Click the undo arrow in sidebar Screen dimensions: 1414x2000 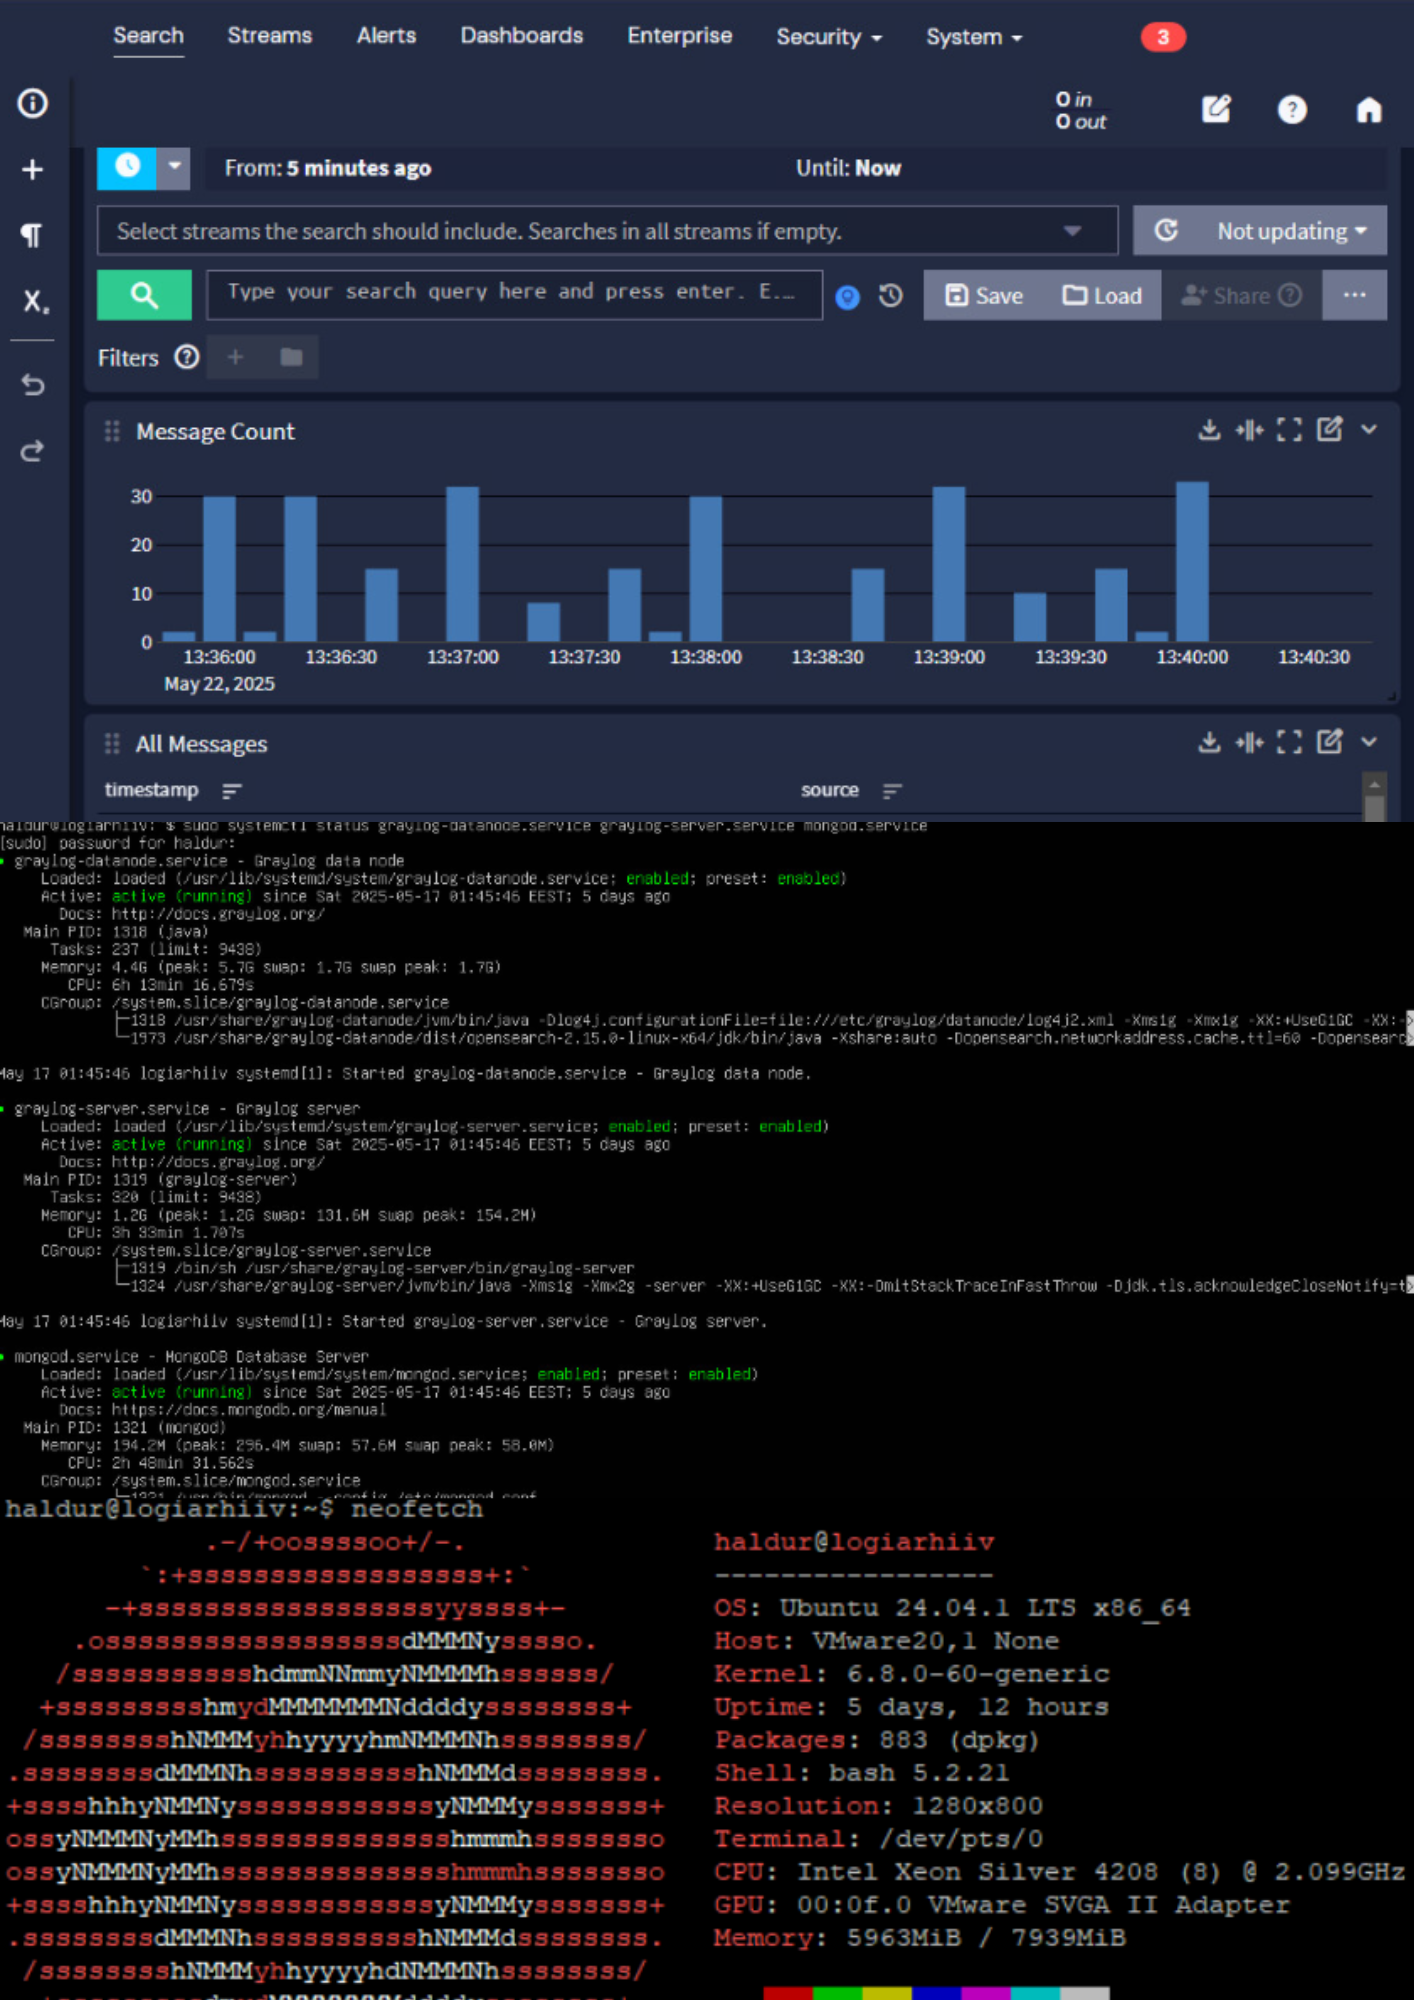click(x=33, y=385)
